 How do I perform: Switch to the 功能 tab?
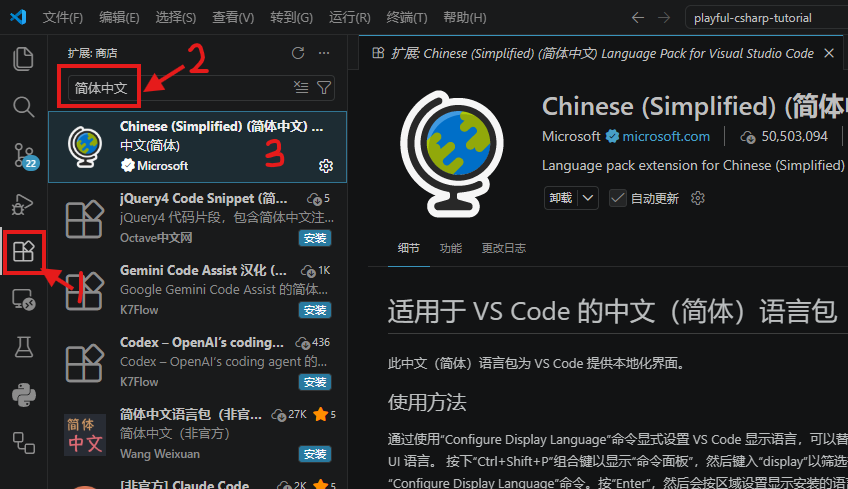pyautogui.click(x=450, y=248)
